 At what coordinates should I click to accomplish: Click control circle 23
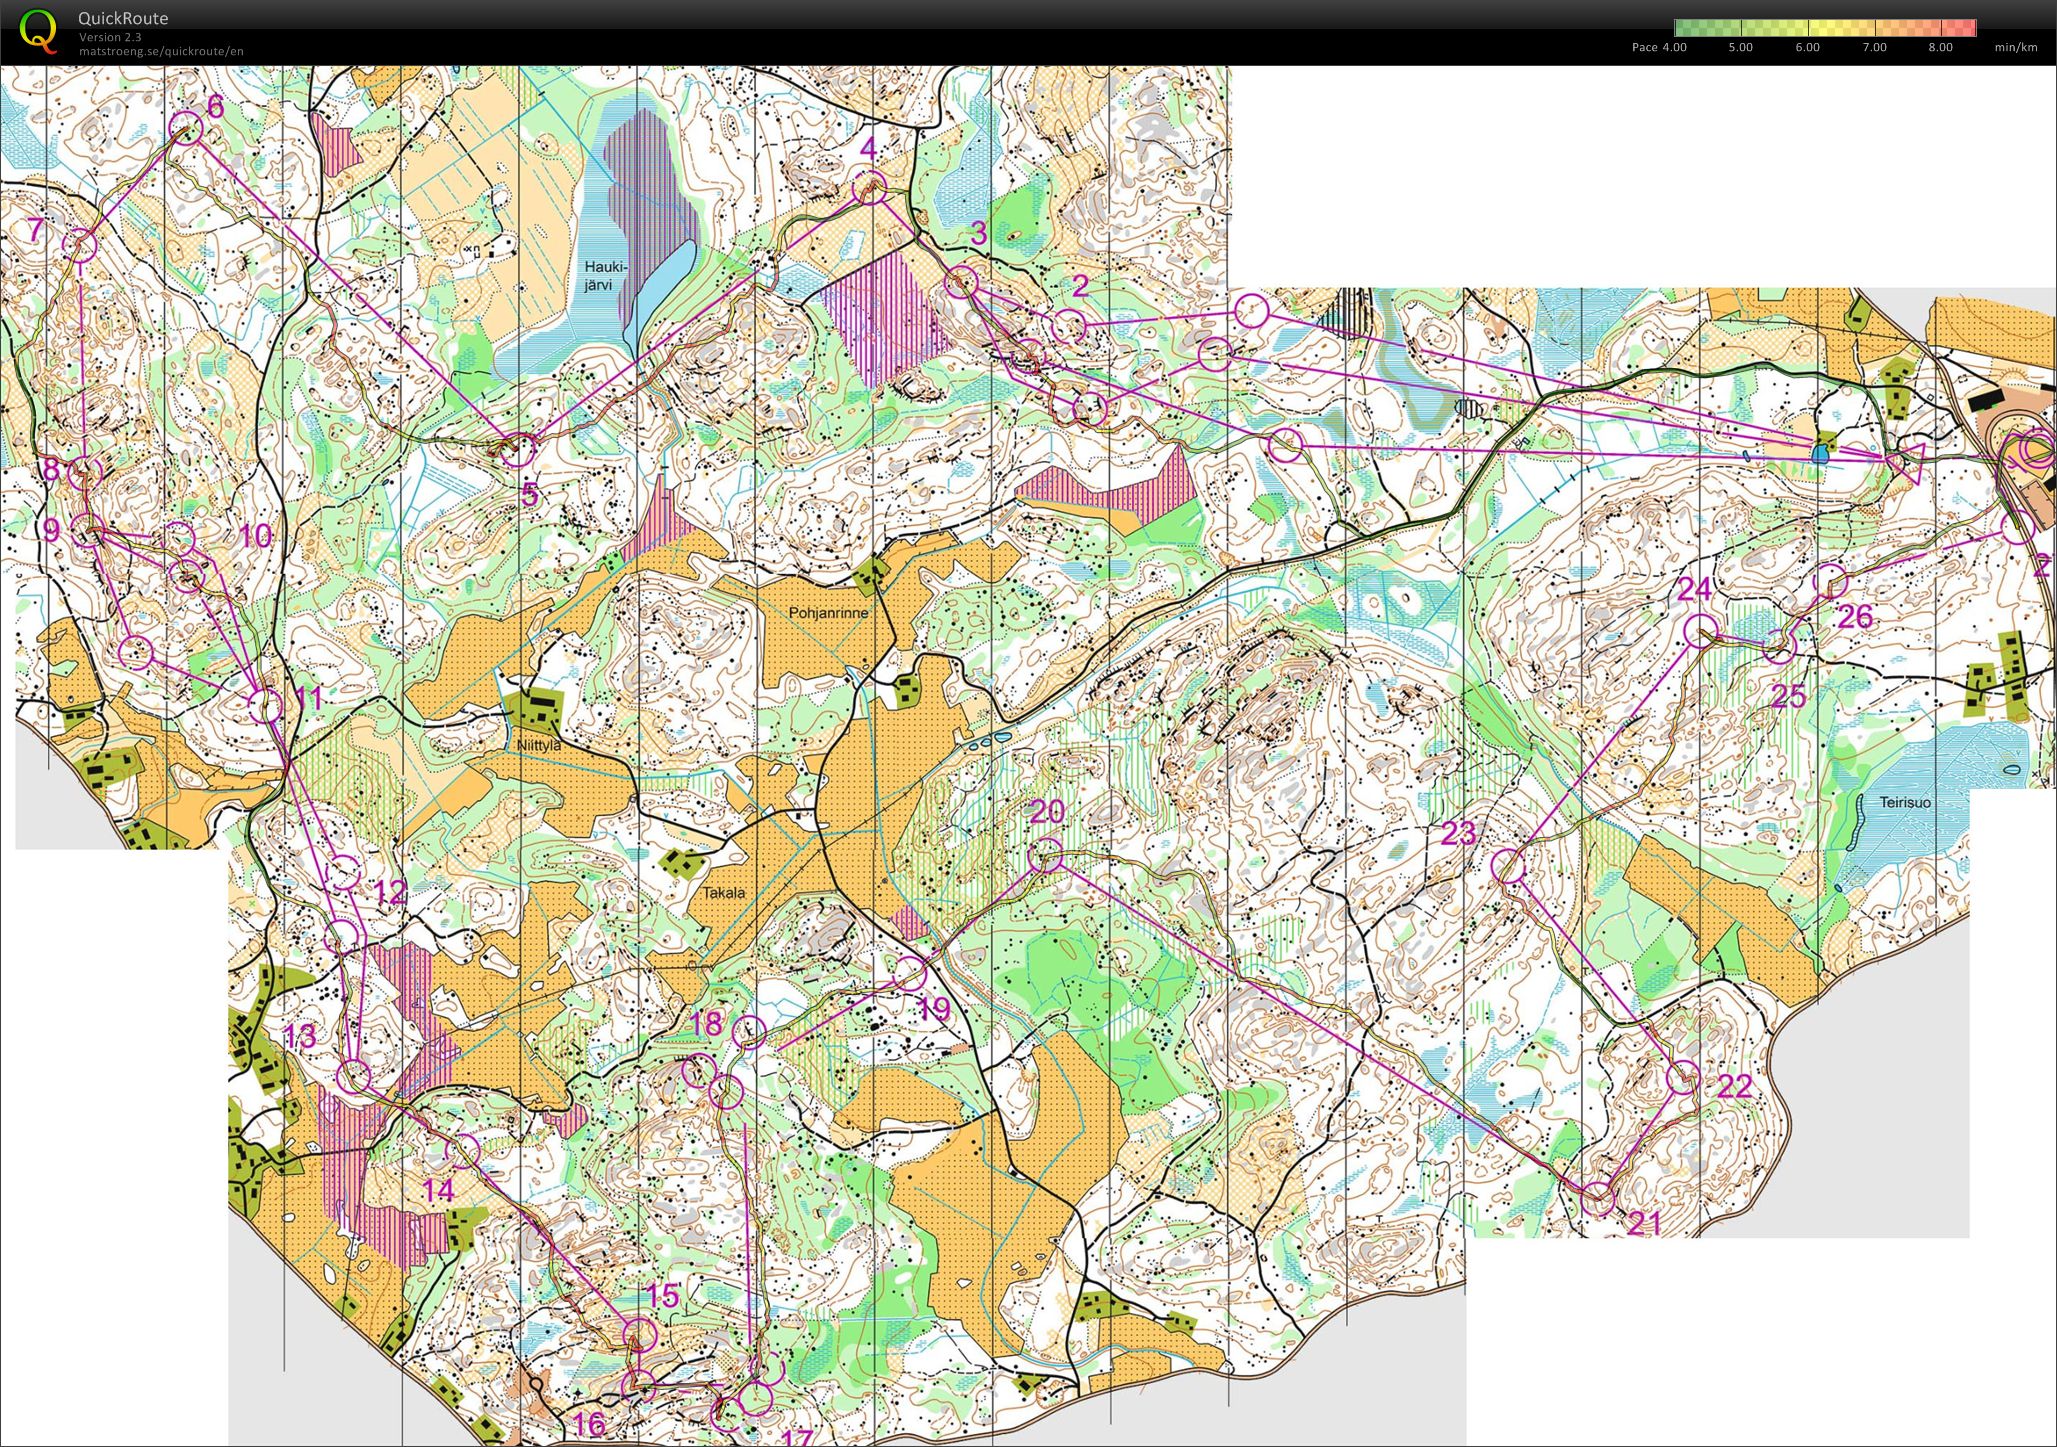pos(1508,866)
